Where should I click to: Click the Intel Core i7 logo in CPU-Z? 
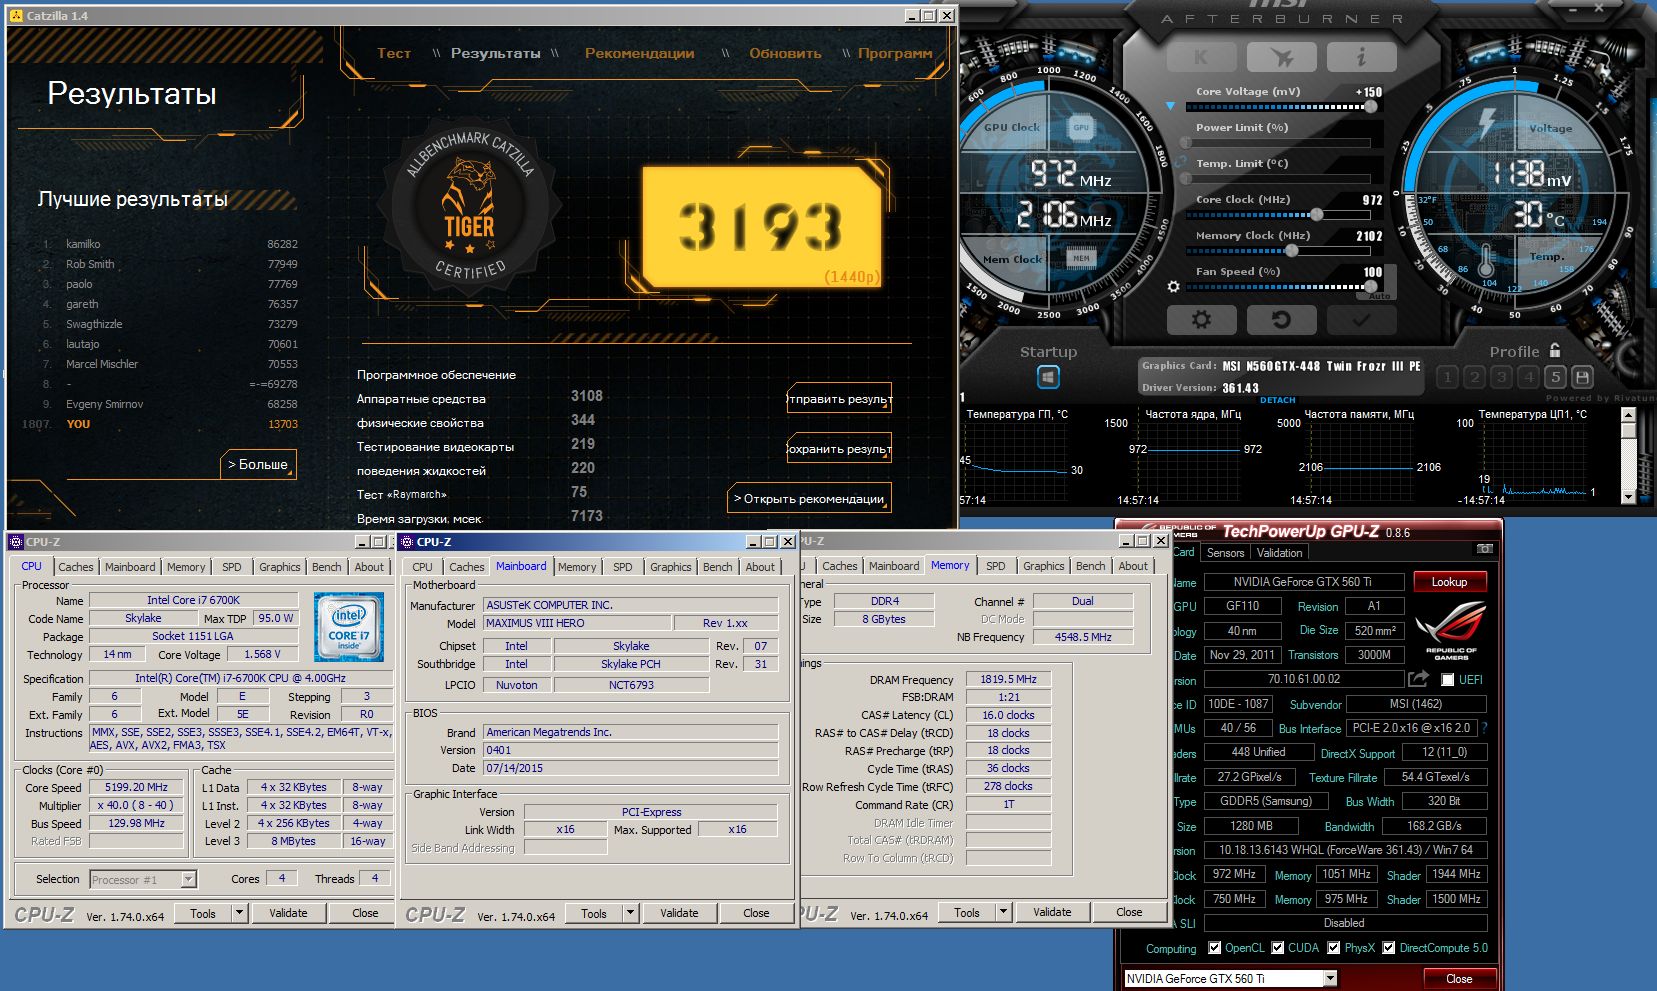(x=348, y=627)
